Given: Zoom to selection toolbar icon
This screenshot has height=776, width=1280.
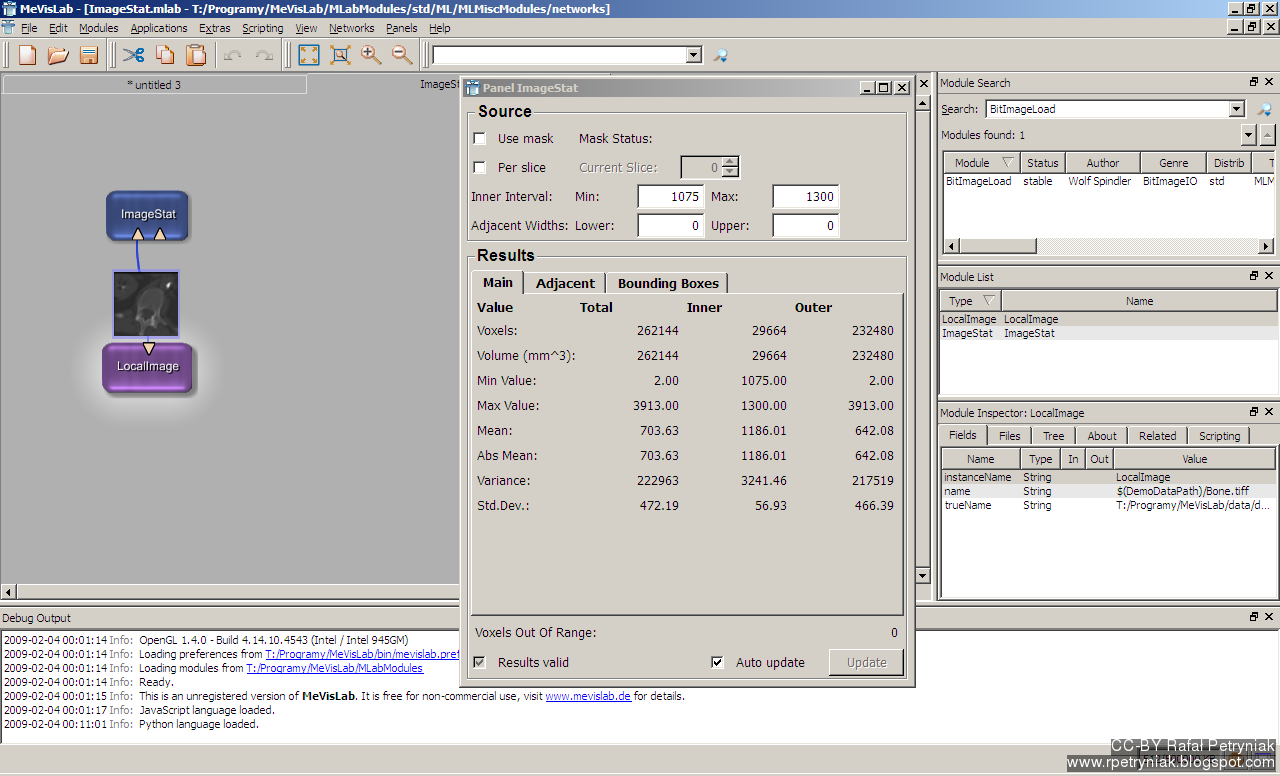Looking at the screenshot, I should coord(340,55).
